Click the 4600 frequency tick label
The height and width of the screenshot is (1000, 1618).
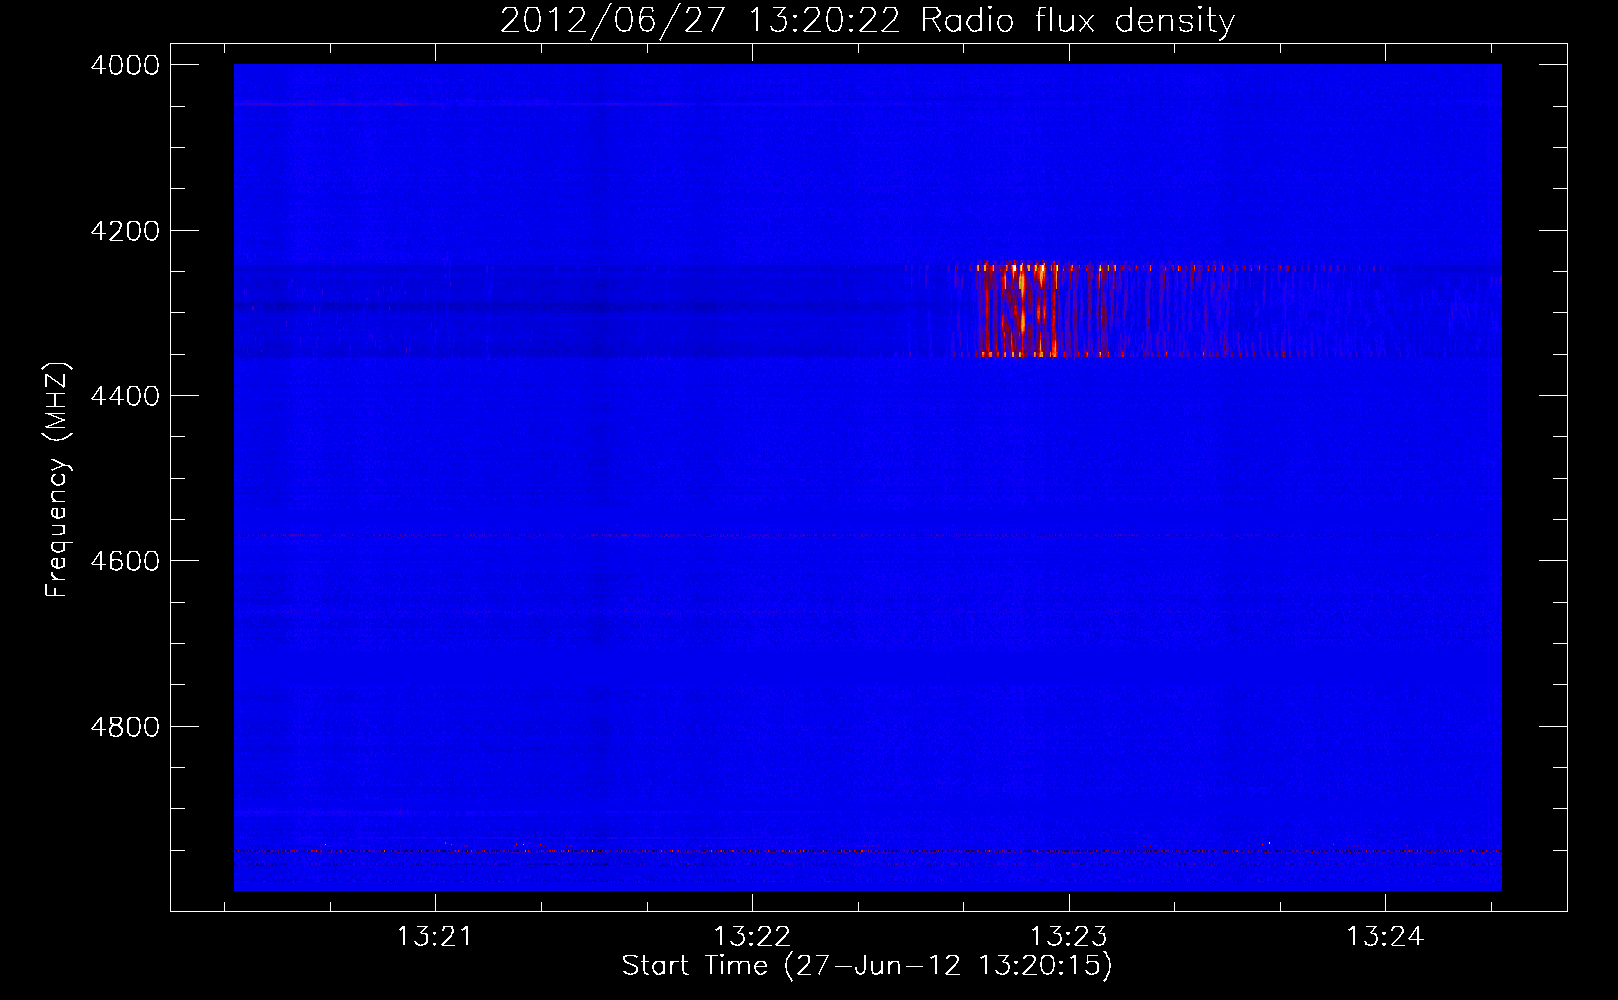coord(125,561)
